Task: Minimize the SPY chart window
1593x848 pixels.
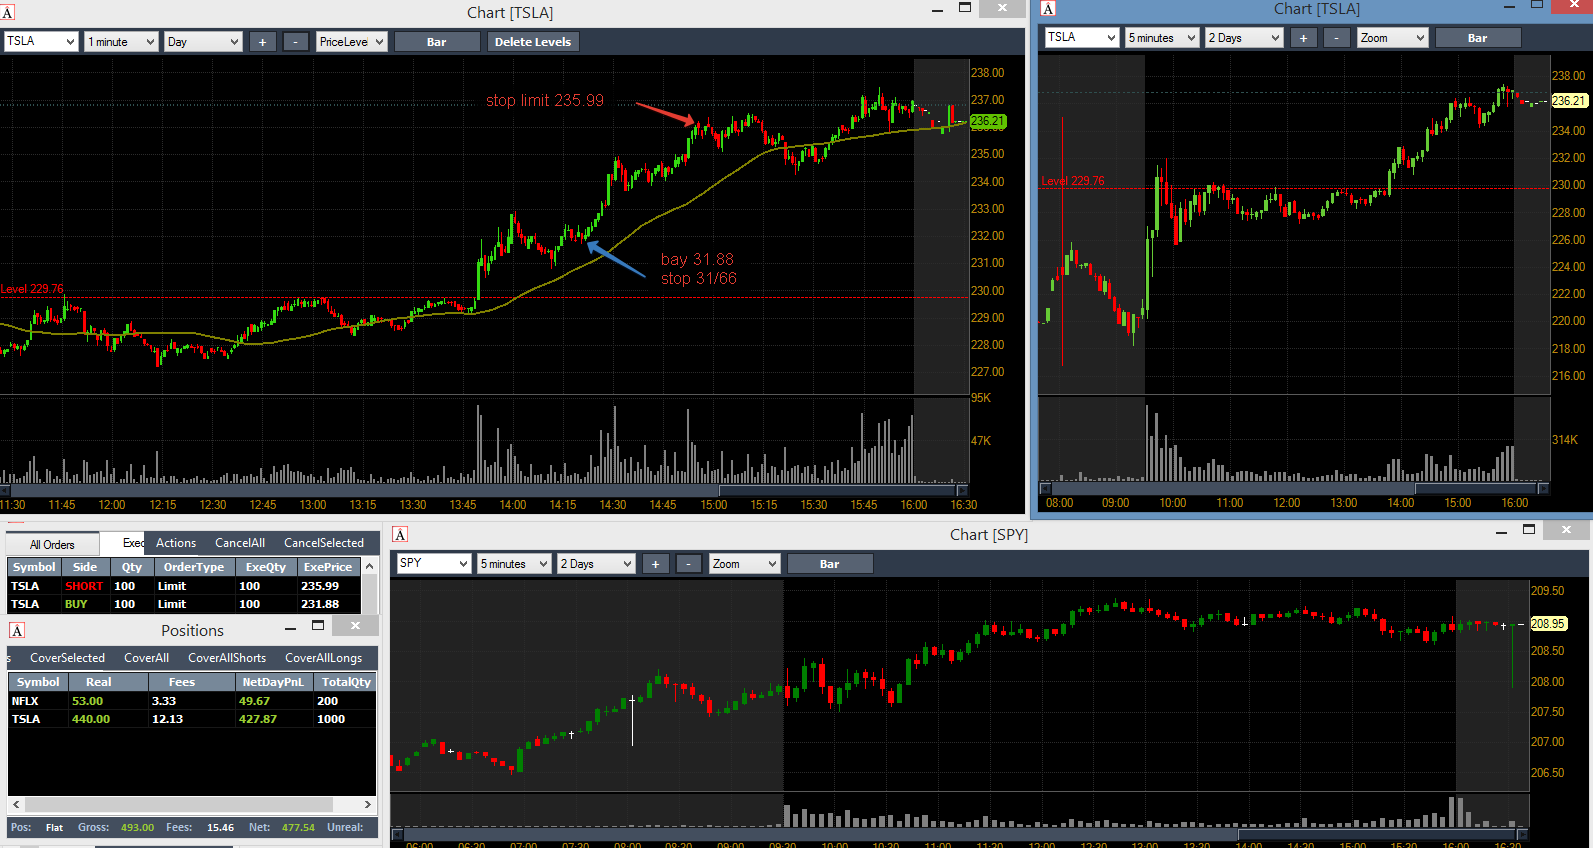Action: 1502,533
